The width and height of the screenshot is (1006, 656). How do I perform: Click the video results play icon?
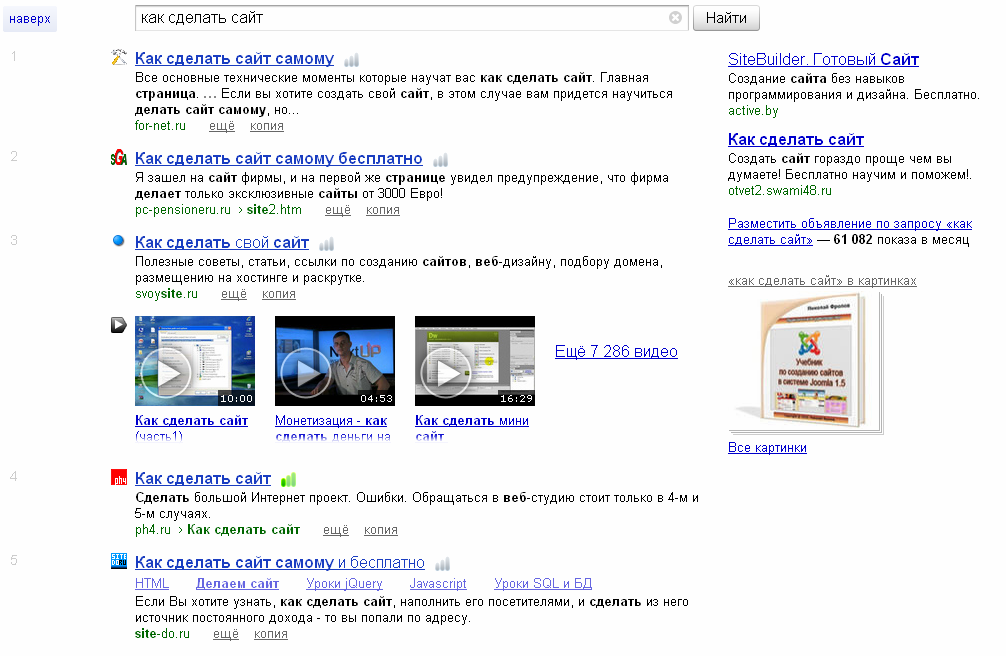pyautogui.click(x=119, y=325)
